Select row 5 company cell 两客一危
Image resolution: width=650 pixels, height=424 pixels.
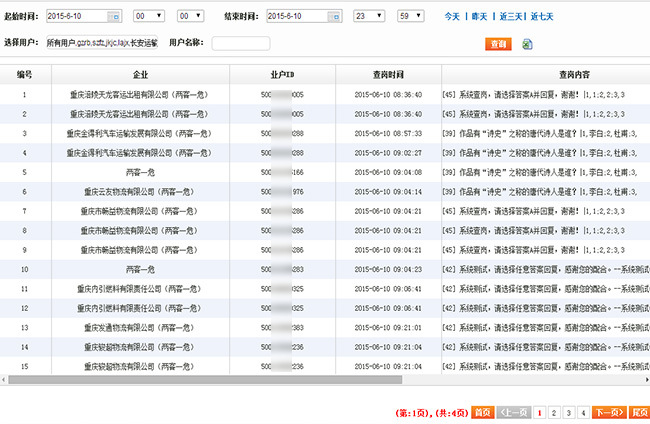pos(140,172)
